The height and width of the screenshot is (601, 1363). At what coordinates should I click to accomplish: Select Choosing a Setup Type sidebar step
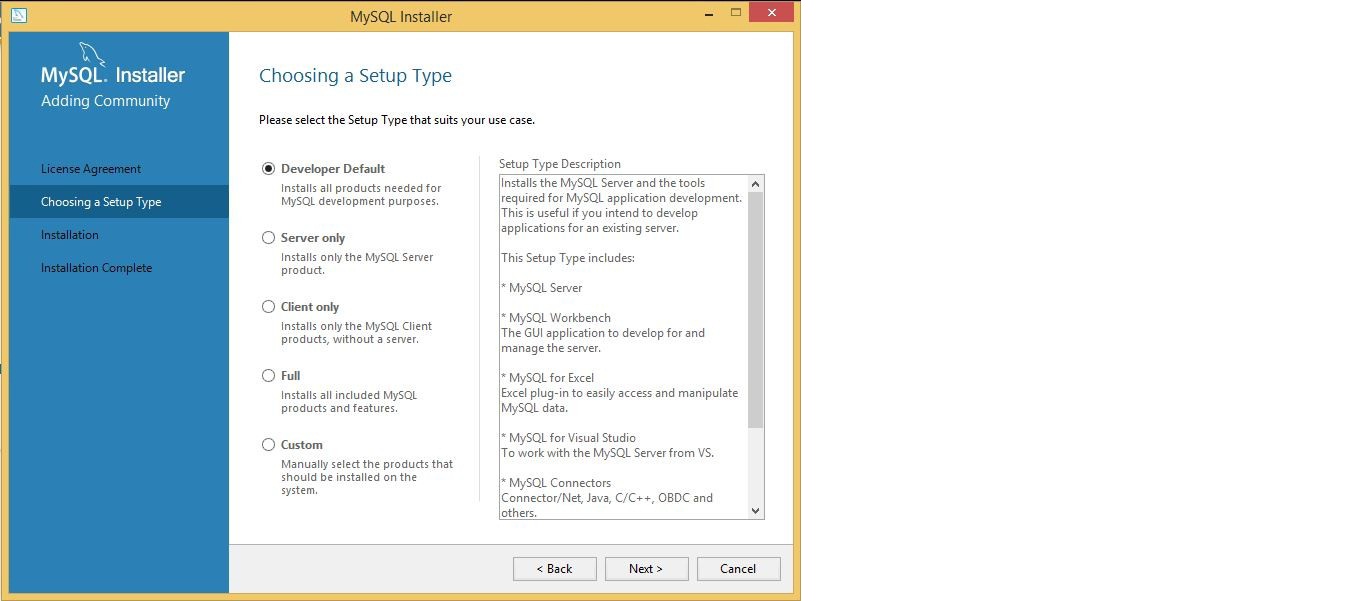pos(101,202)
